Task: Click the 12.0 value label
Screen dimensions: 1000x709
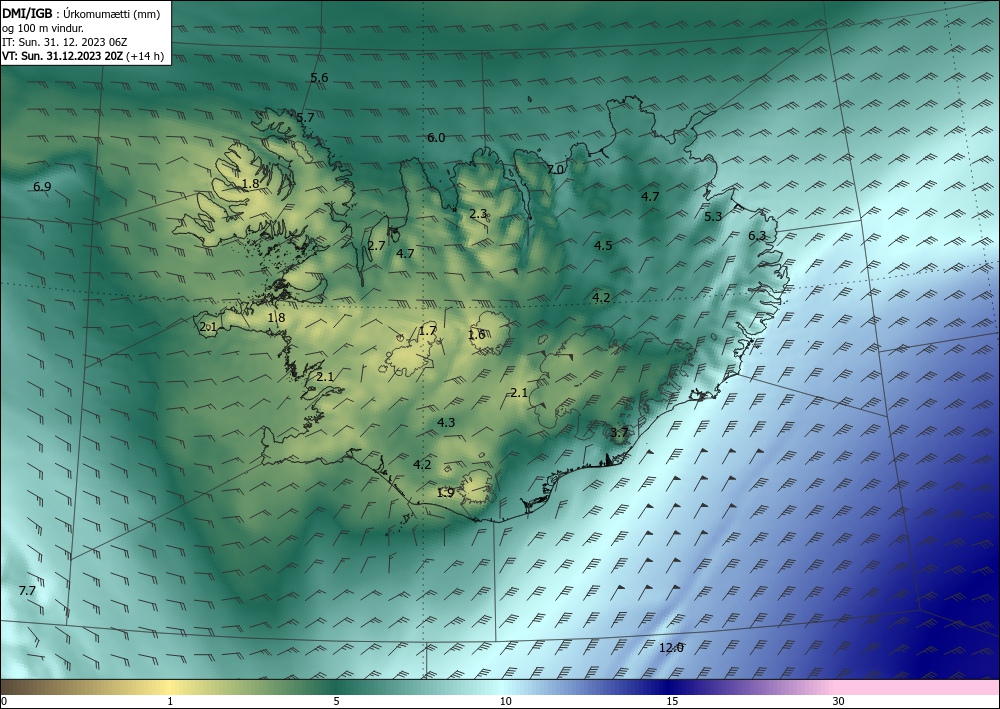Action: pyautogui.click(x=671, y=648)
